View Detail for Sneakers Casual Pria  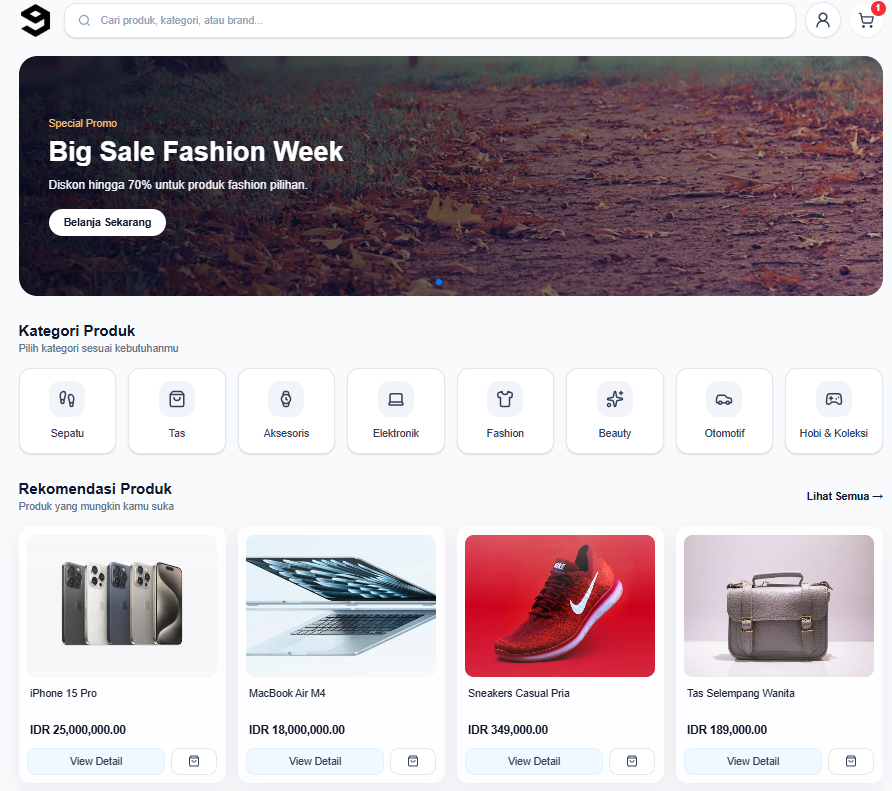tap(534, 761)
